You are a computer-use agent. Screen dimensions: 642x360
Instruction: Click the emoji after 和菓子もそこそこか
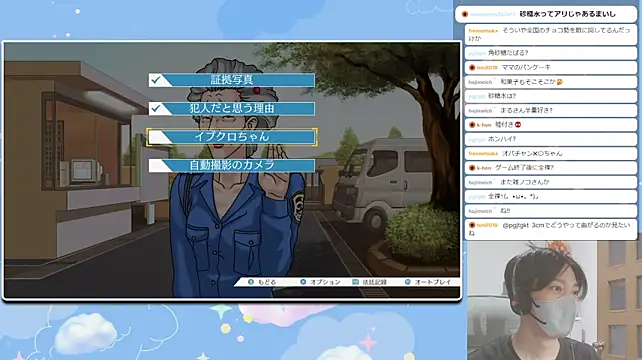click(x=560, y=82)
